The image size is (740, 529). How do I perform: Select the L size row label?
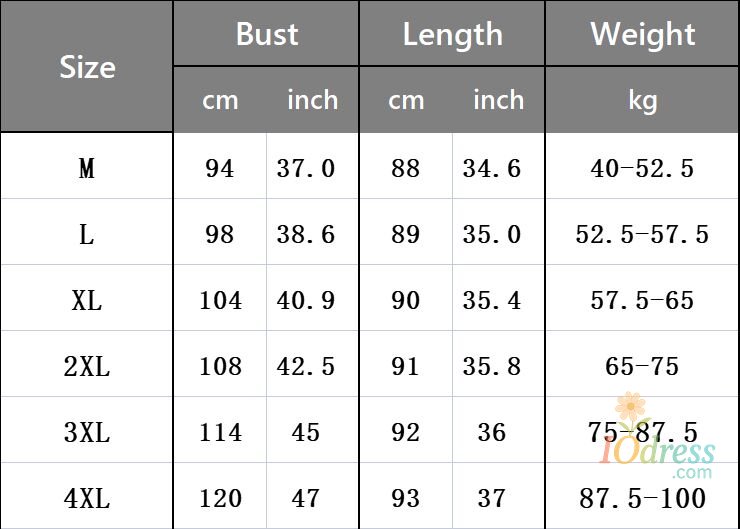[87, 235]
